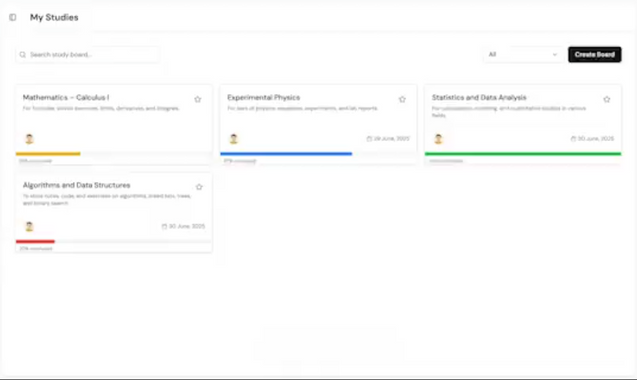The width and height of the screenshot is (637, 380).
Task: Click the avatar on Statistics and Data Analysis card
Action: tap(438, 139)
